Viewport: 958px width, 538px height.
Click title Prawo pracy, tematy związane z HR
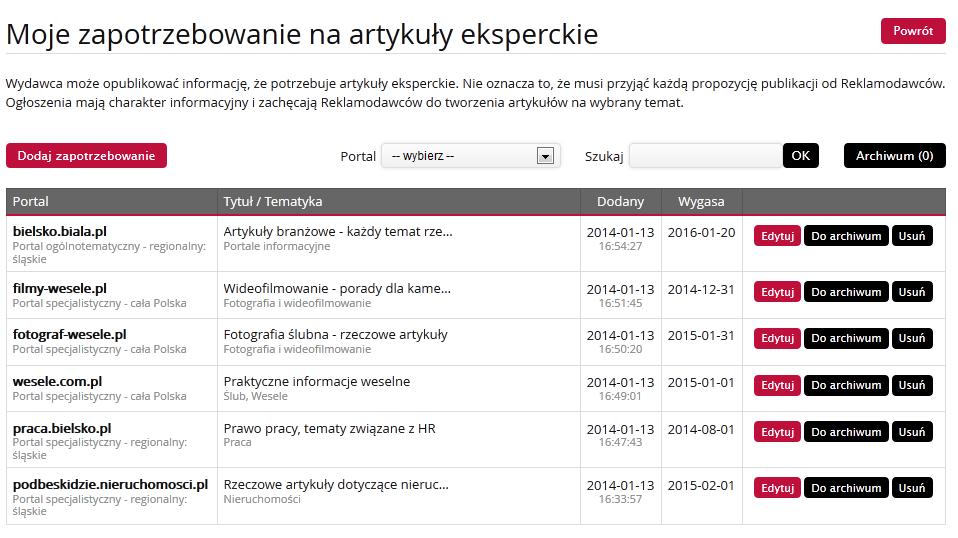329,429
